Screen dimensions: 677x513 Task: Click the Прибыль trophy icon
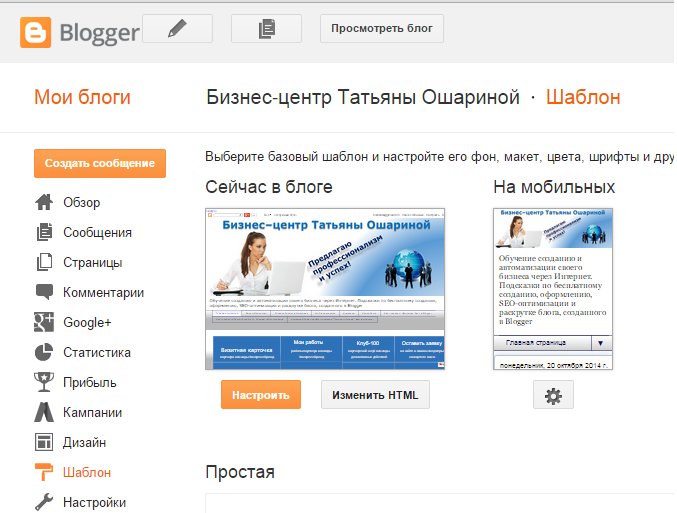tap(44, 382)
